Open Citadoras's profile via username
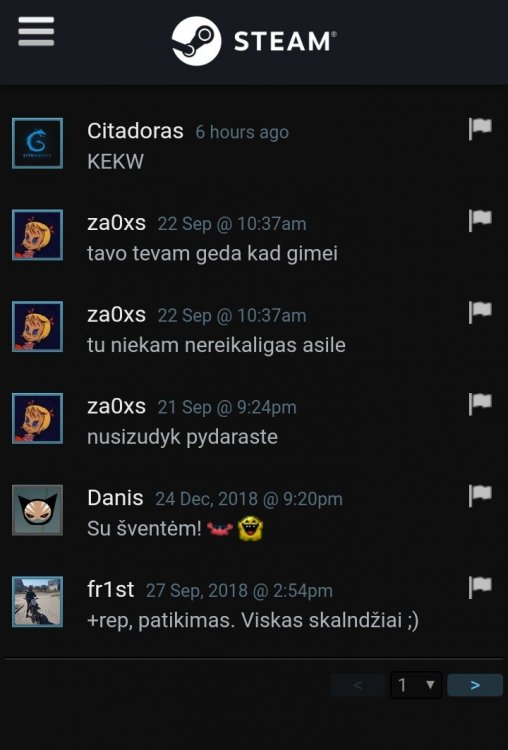508x750 pixels. [135, 131]
